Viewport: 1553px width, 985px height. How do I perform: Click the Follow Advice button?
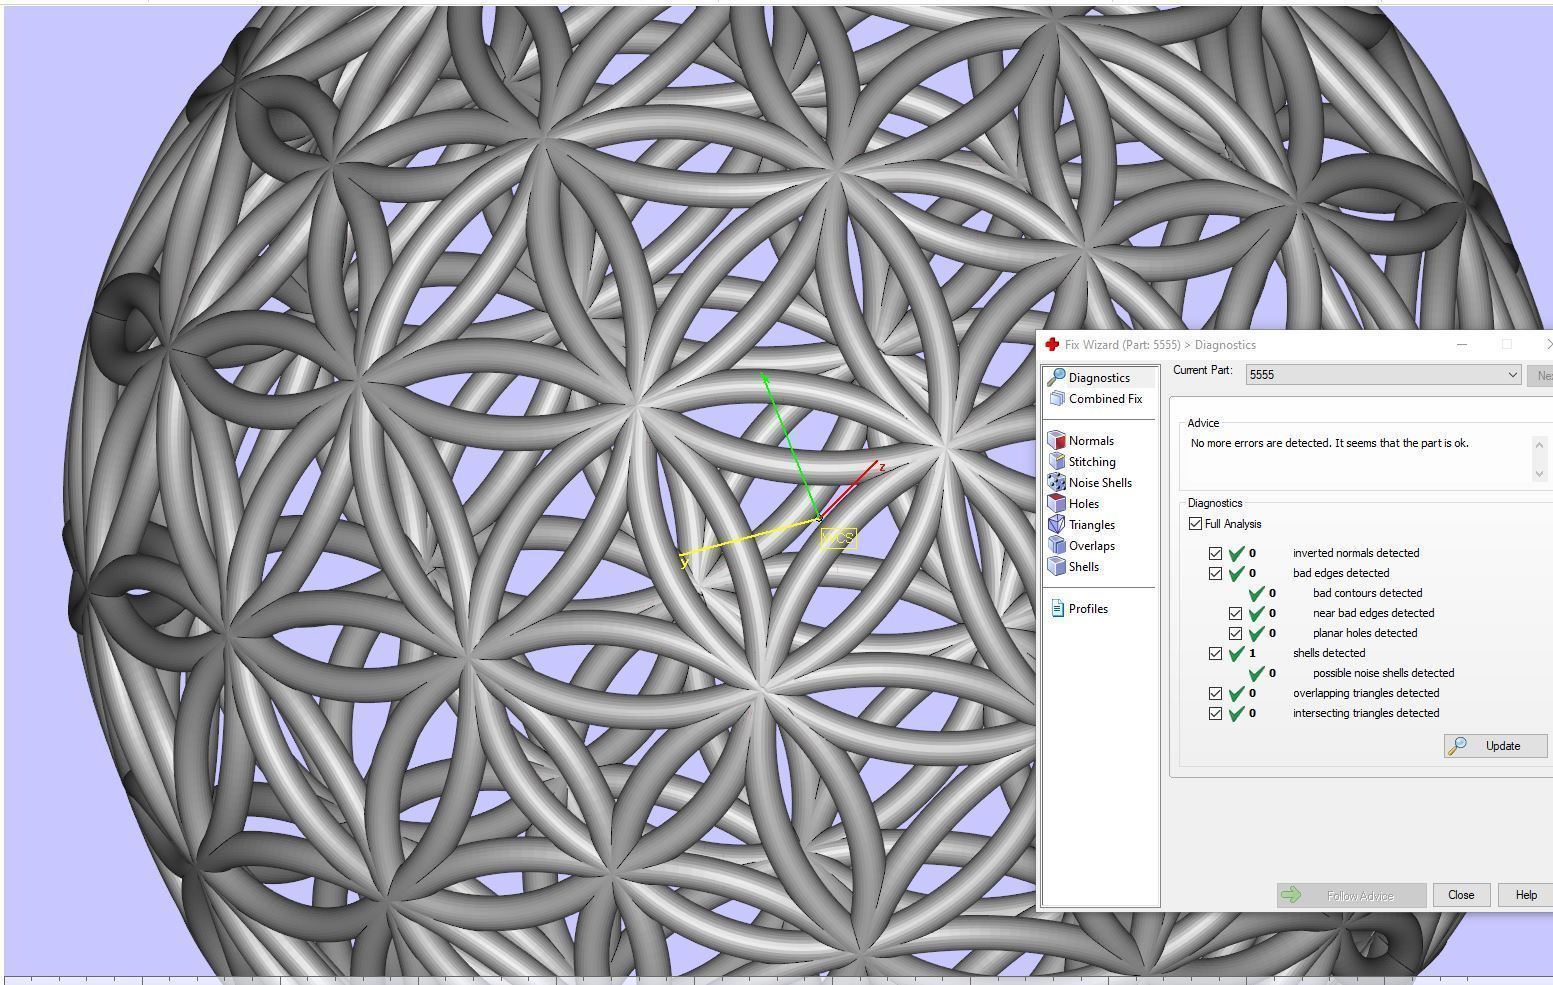(x=1351, y=895)
